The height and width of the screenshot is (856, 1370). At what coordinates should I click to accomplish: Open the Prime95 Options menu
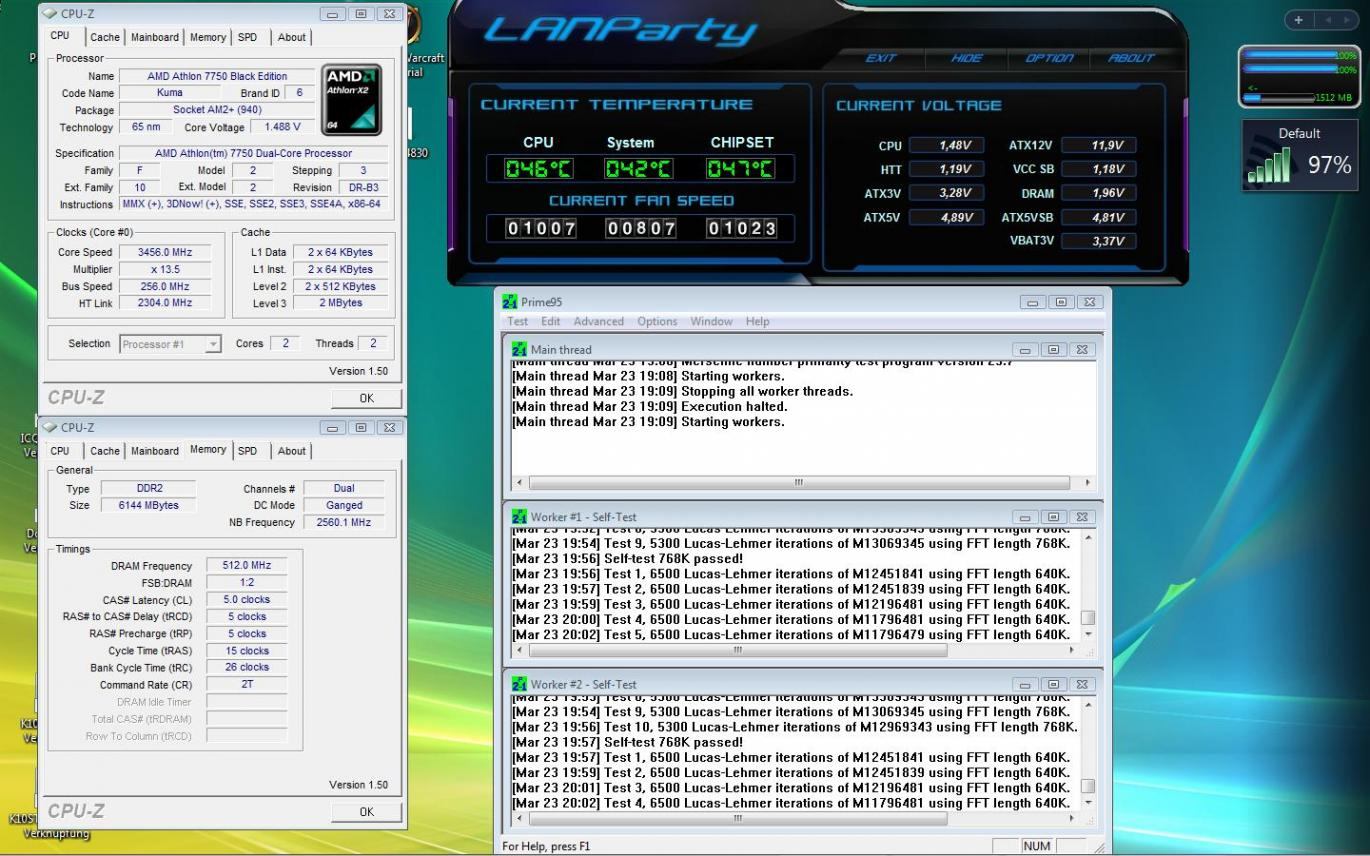coord(657,321)
